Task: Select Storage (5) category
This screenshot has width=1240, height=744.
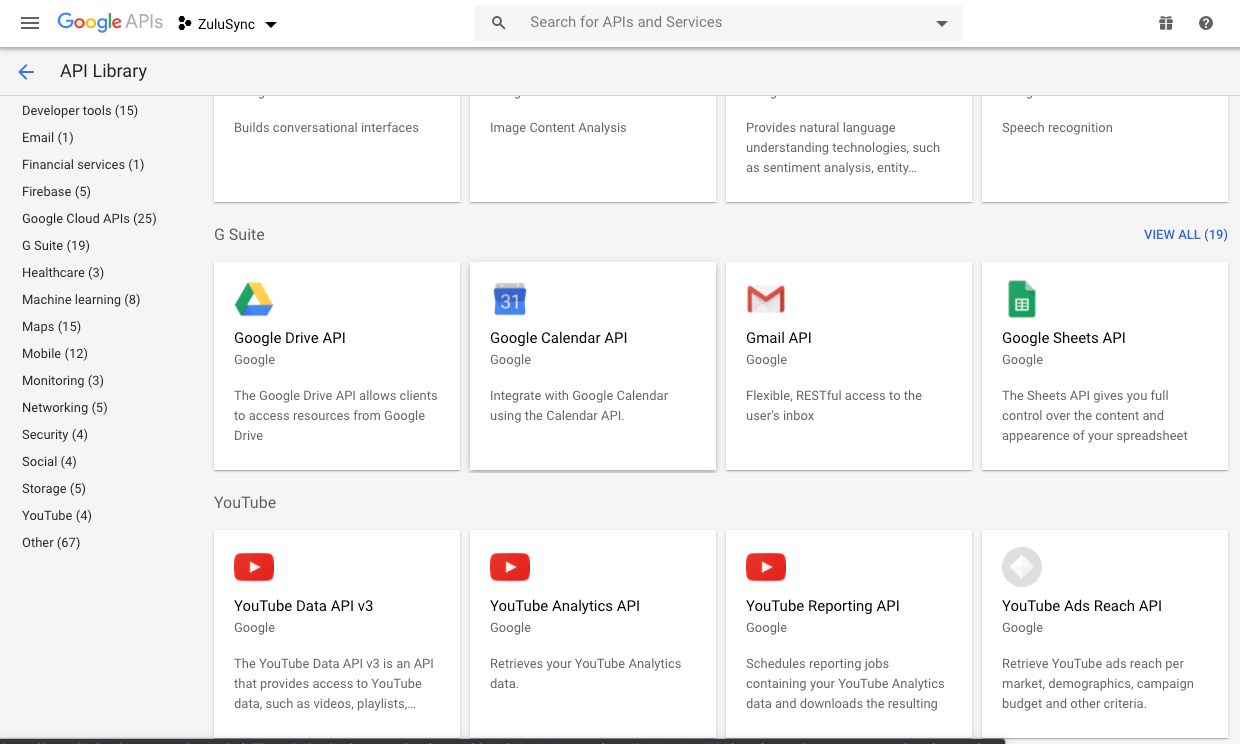Action: tap(54, 489)
